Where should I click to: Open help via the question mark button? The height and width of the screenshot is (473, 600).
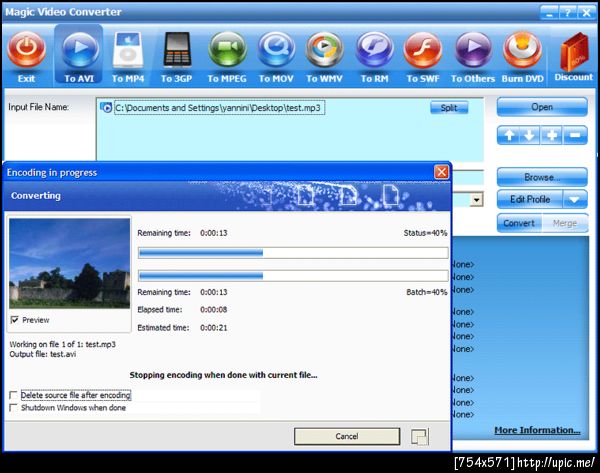pyautogui.click(x=567, y=13)
